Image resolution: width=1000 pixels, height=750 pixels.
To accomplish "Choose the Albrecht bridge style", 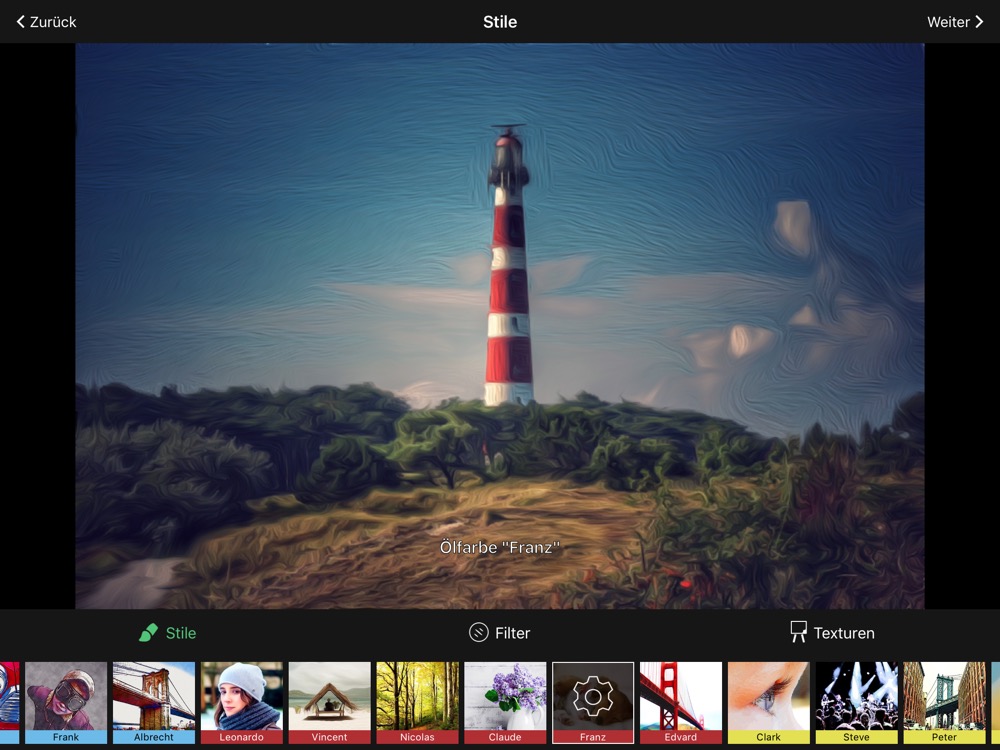I will (154, 702).
